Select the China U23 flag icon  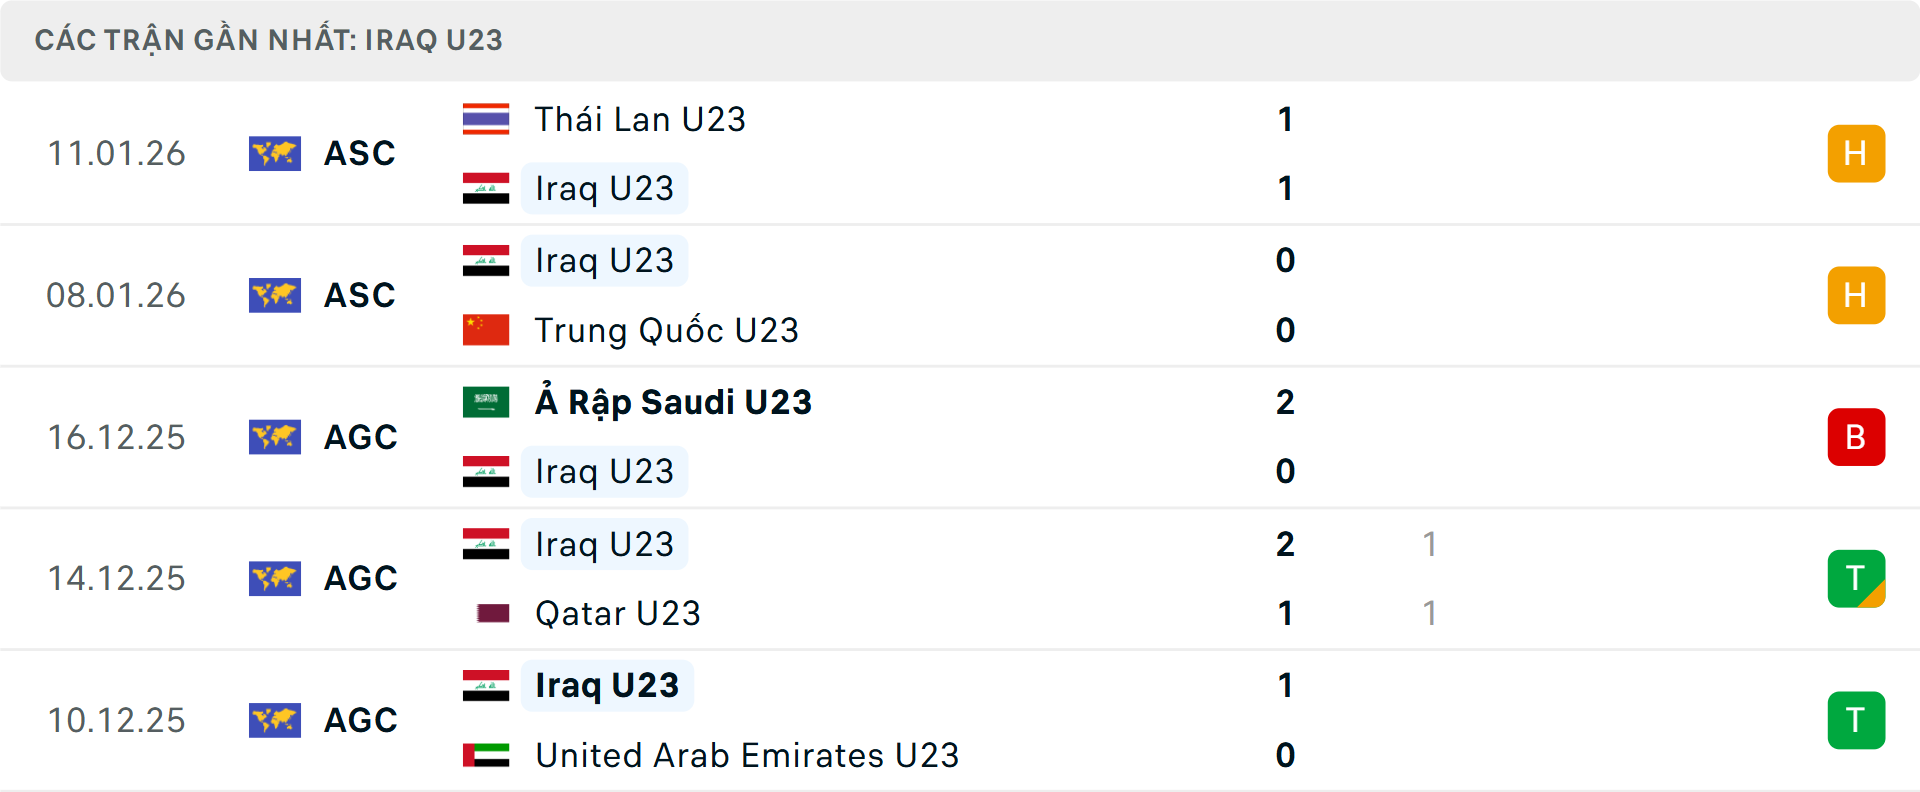click(487, 330)
